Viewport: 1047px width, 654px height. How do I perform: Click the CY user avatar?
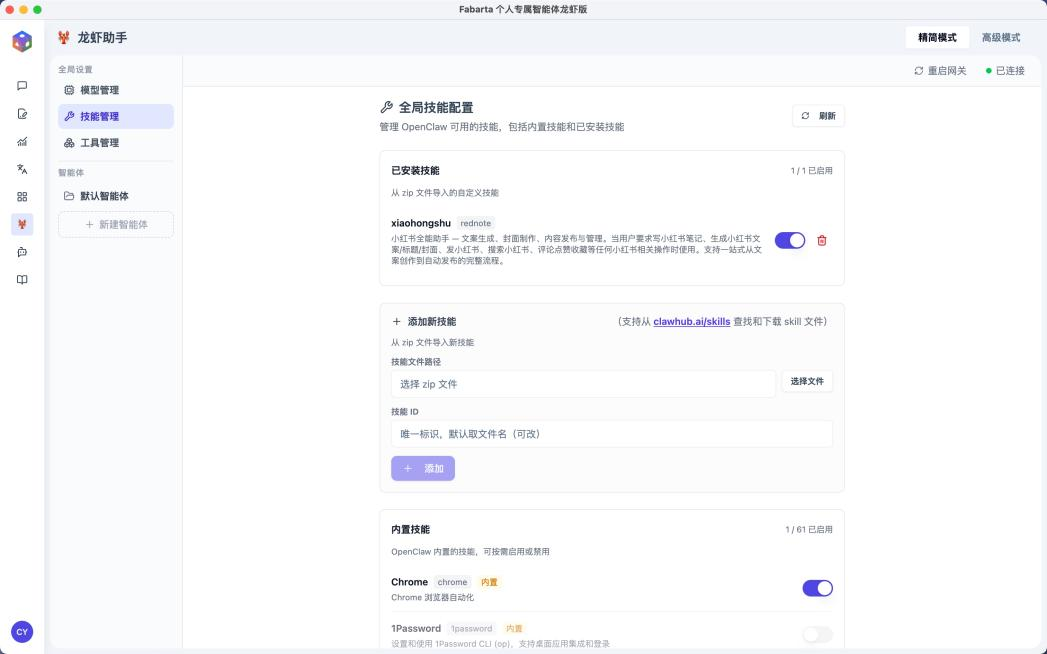pos(22,631)
